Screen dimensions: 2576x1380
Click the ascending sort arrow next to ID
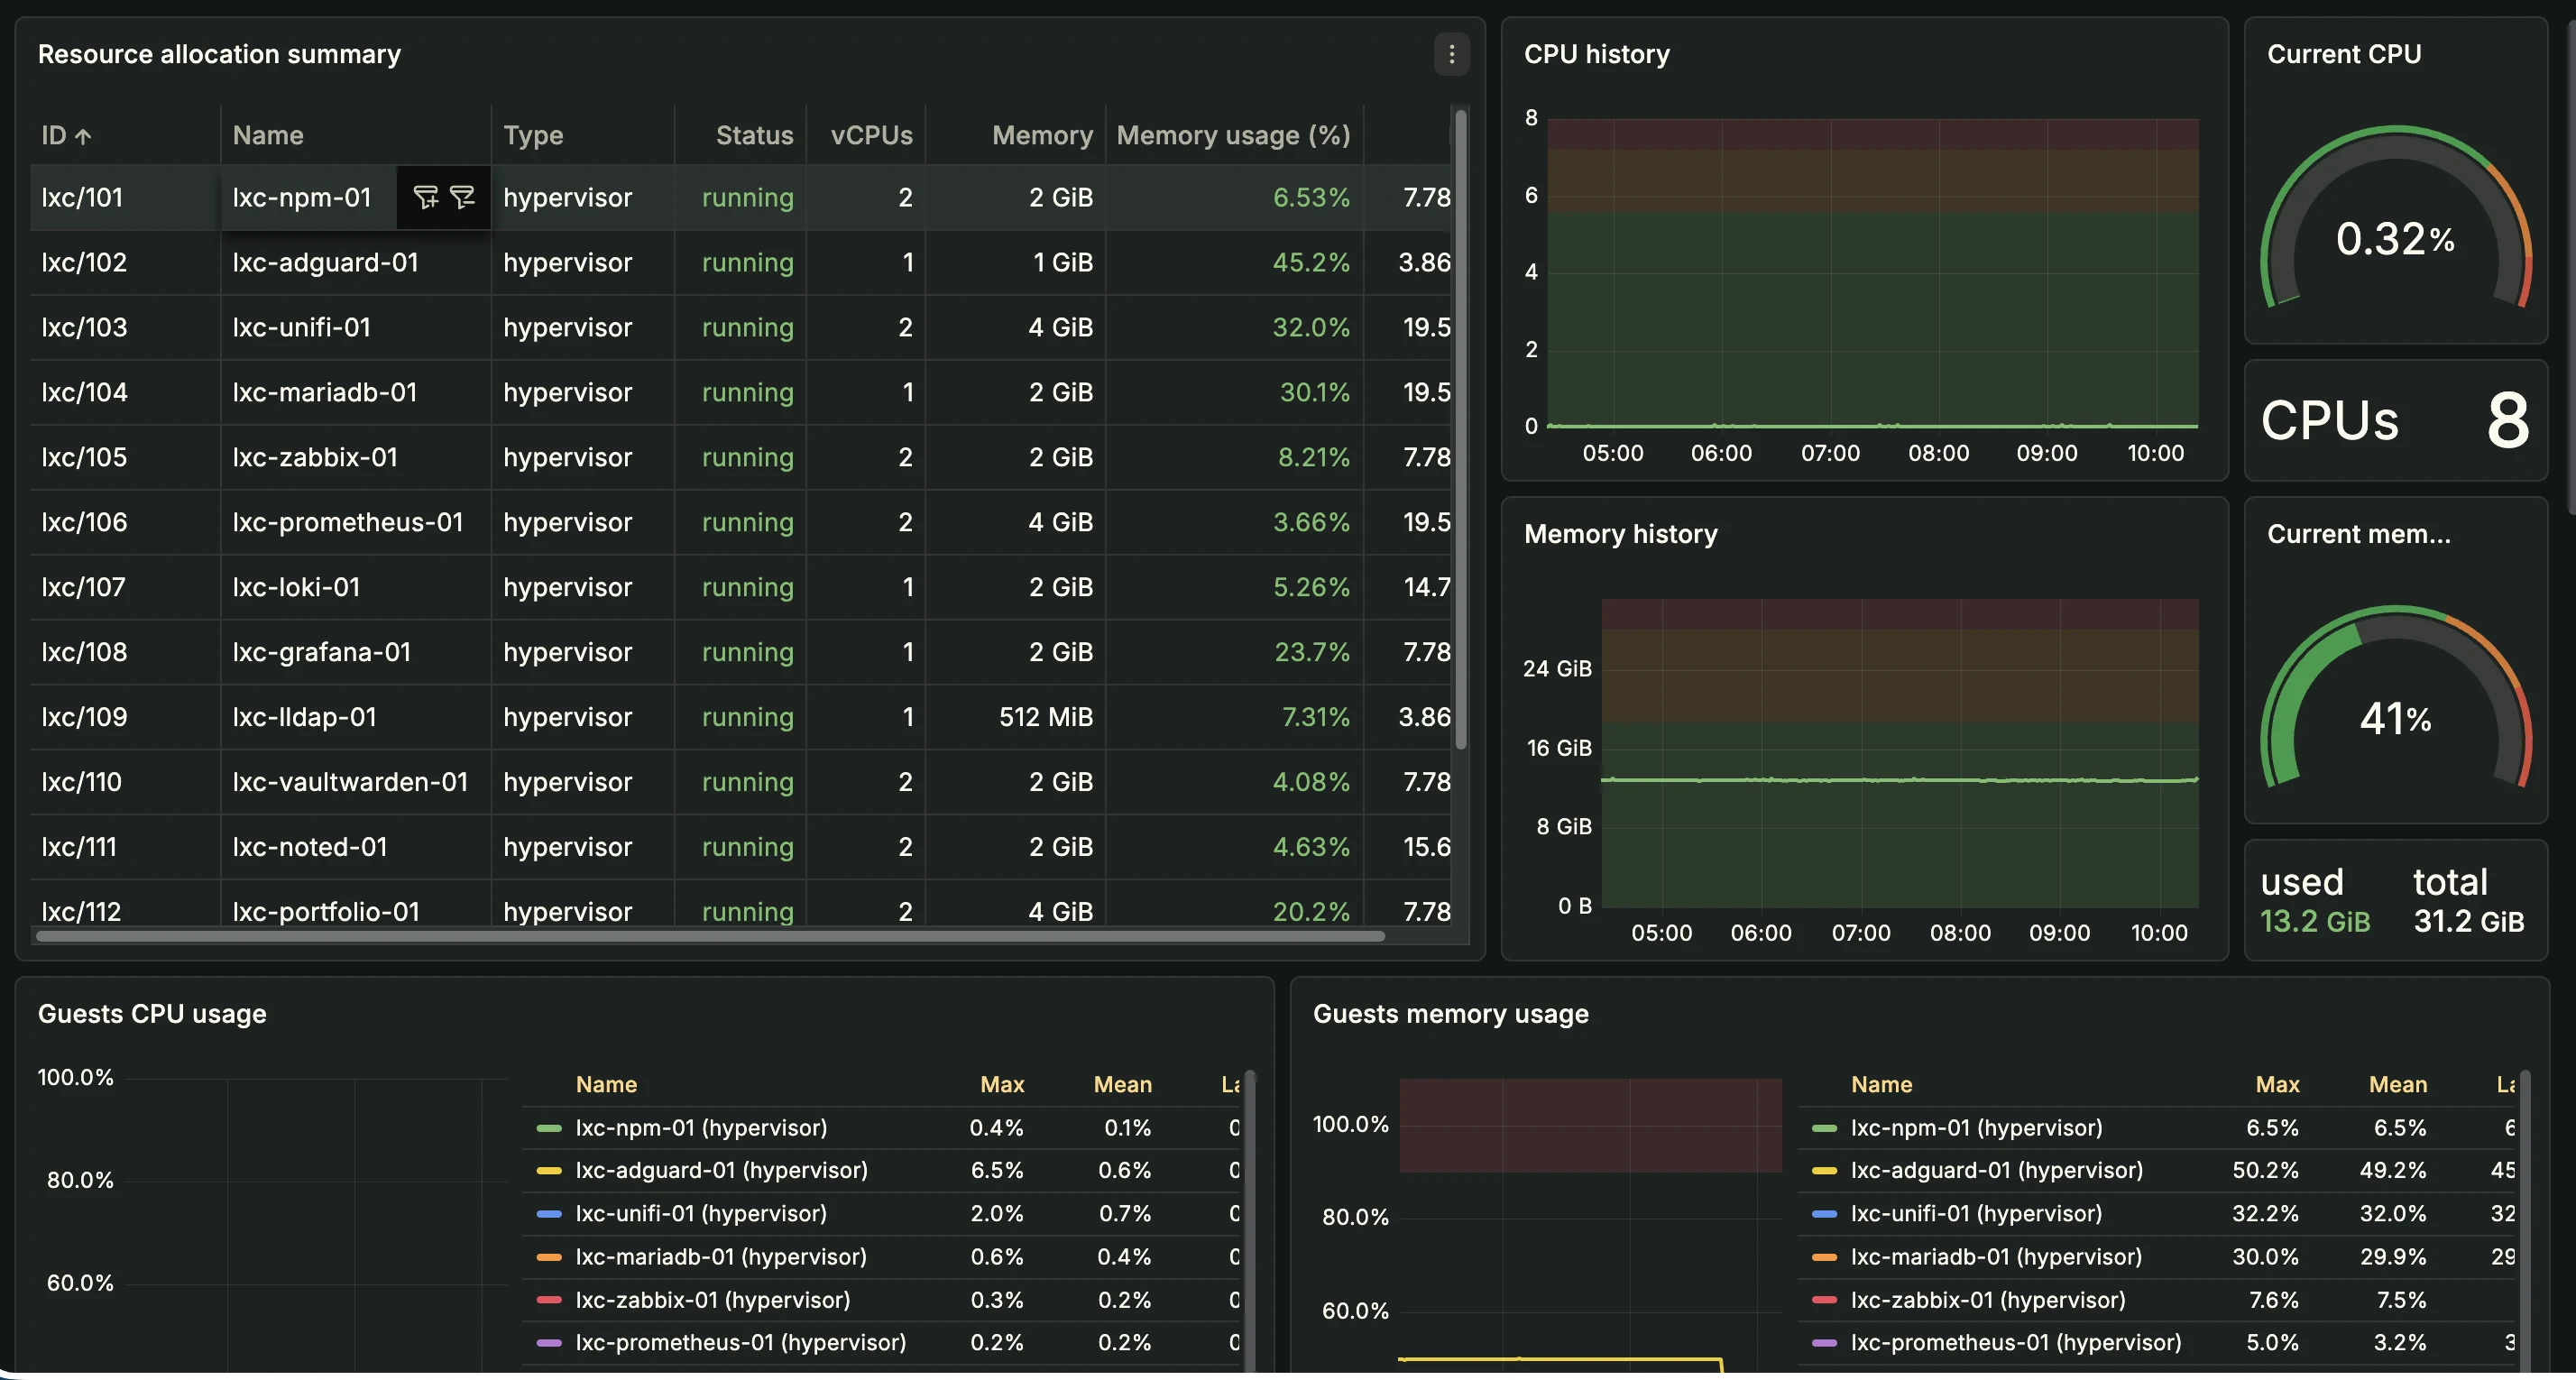pyautogui.click(x=83, y=136)
